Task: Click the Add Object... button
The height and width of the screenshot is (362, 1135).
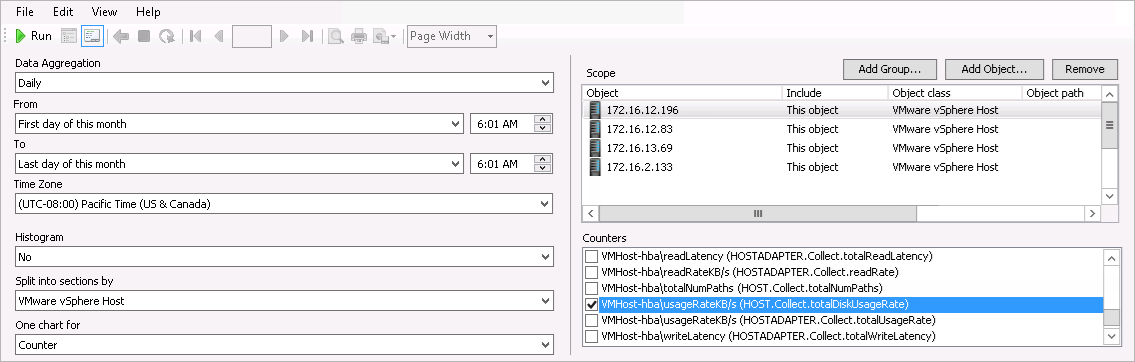Action: click(995, 70)
